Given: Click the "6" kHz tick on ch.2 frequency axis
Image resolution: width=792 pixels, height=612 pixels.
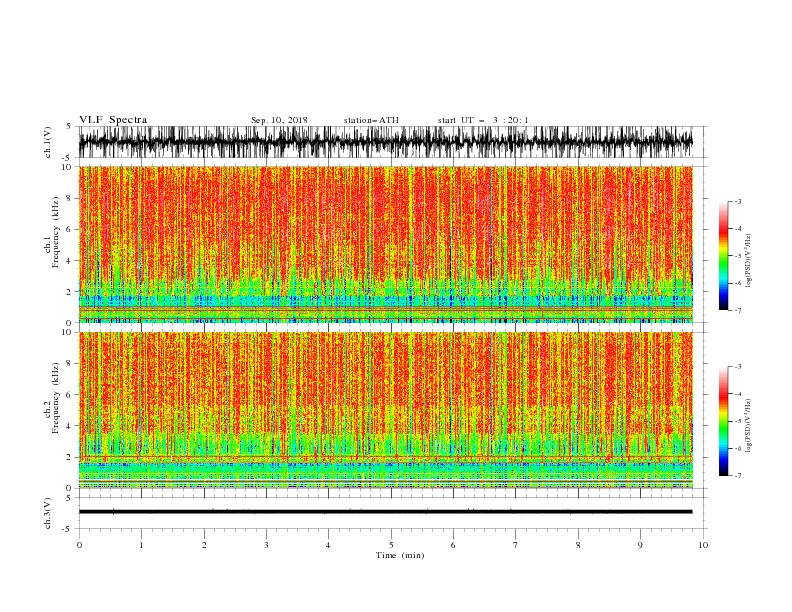Looking at the screenshot, I should coord(69,395).
